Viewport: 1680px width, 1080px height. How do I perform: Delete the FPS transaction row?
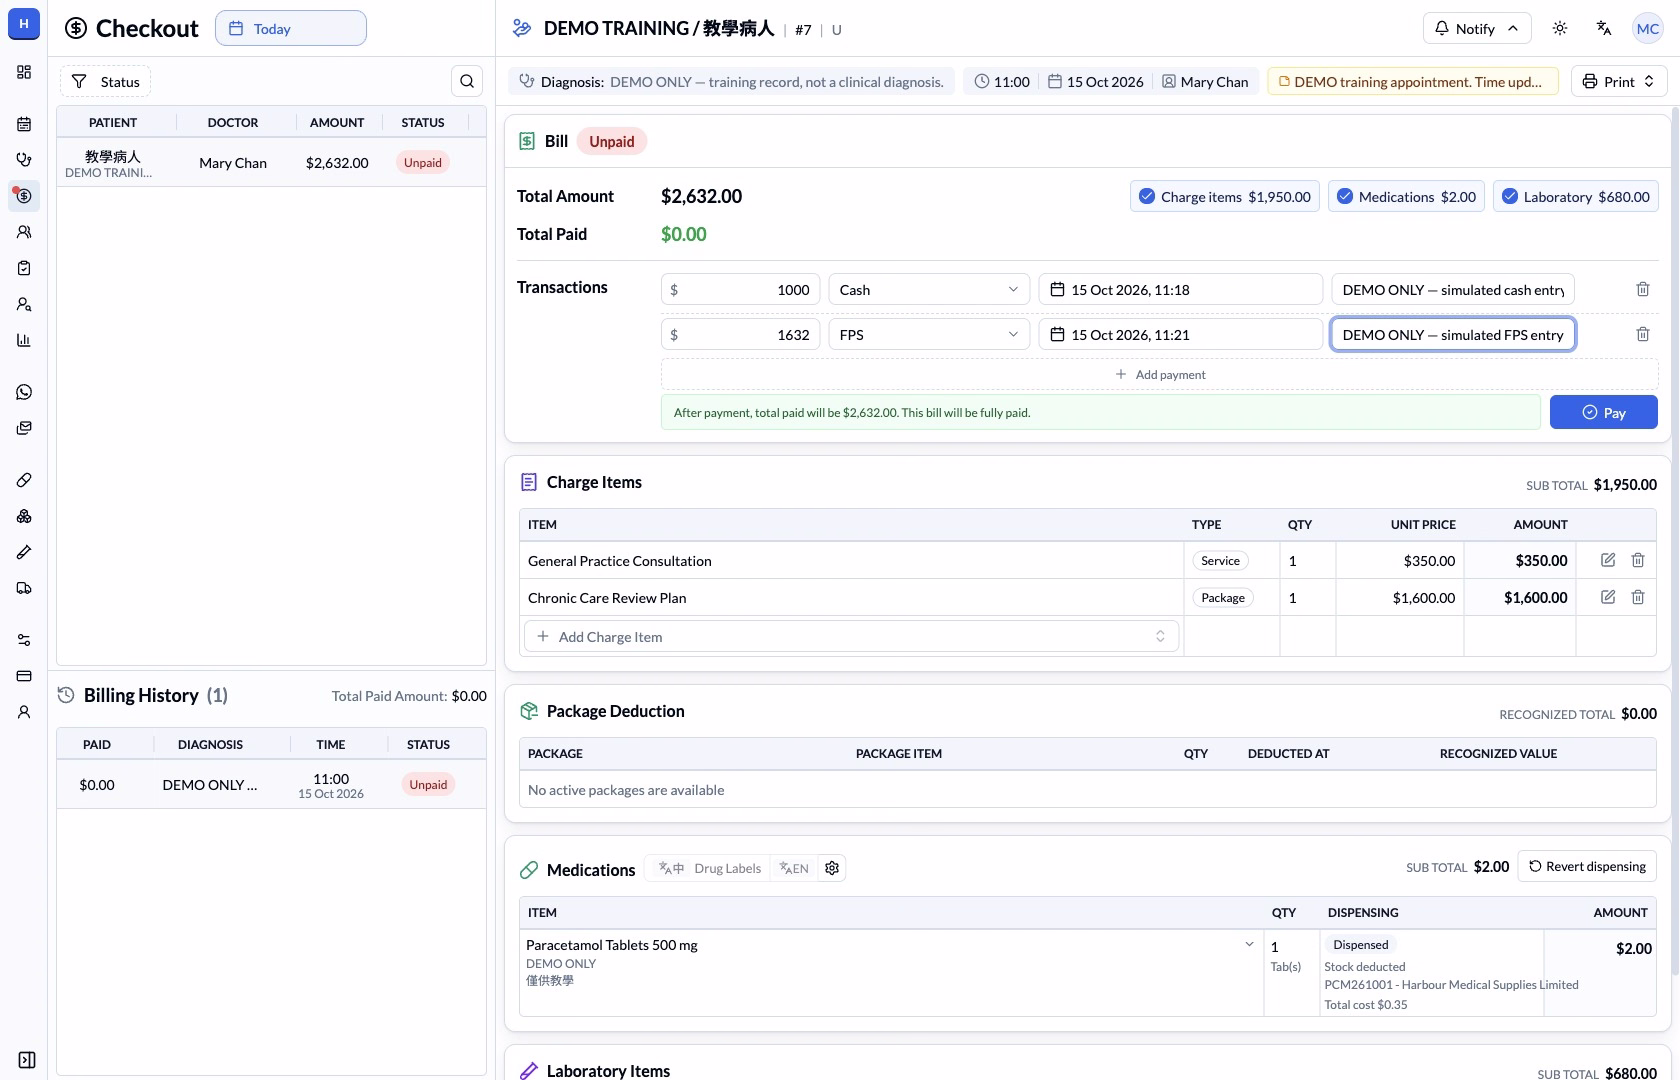point(1642,334)
